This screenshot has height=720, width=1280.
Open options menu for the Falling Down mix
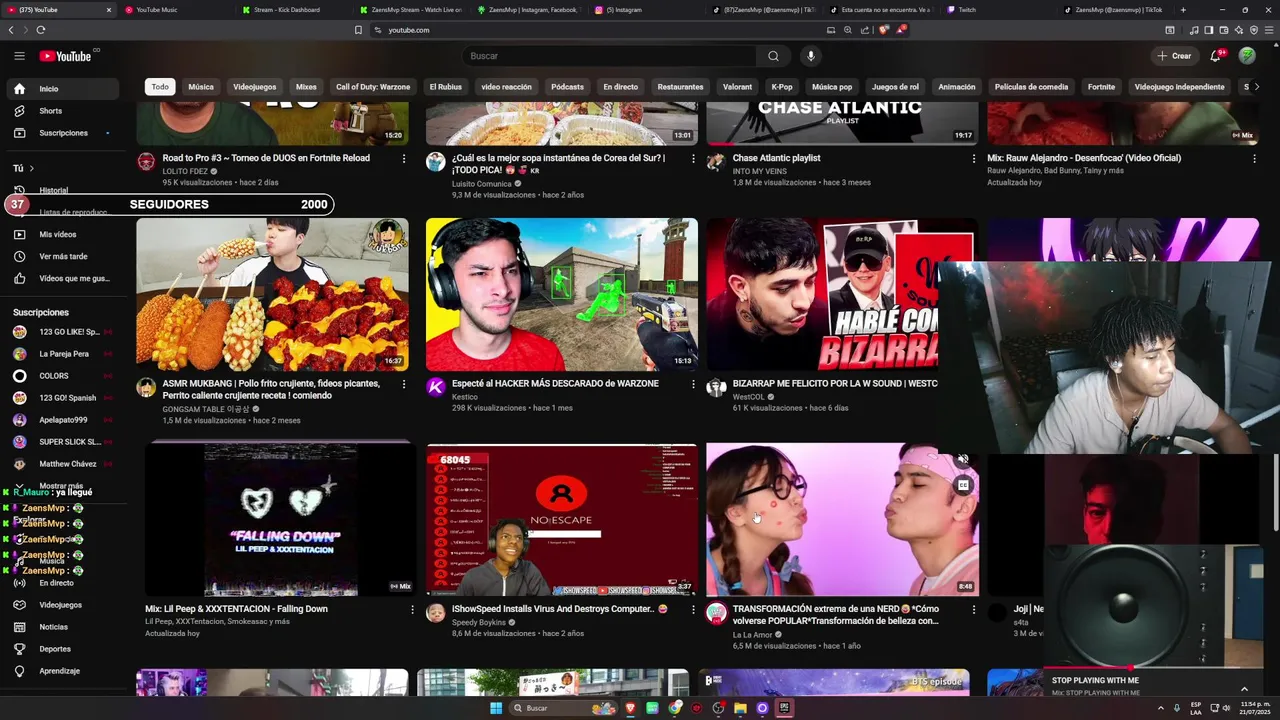point(412,609)
